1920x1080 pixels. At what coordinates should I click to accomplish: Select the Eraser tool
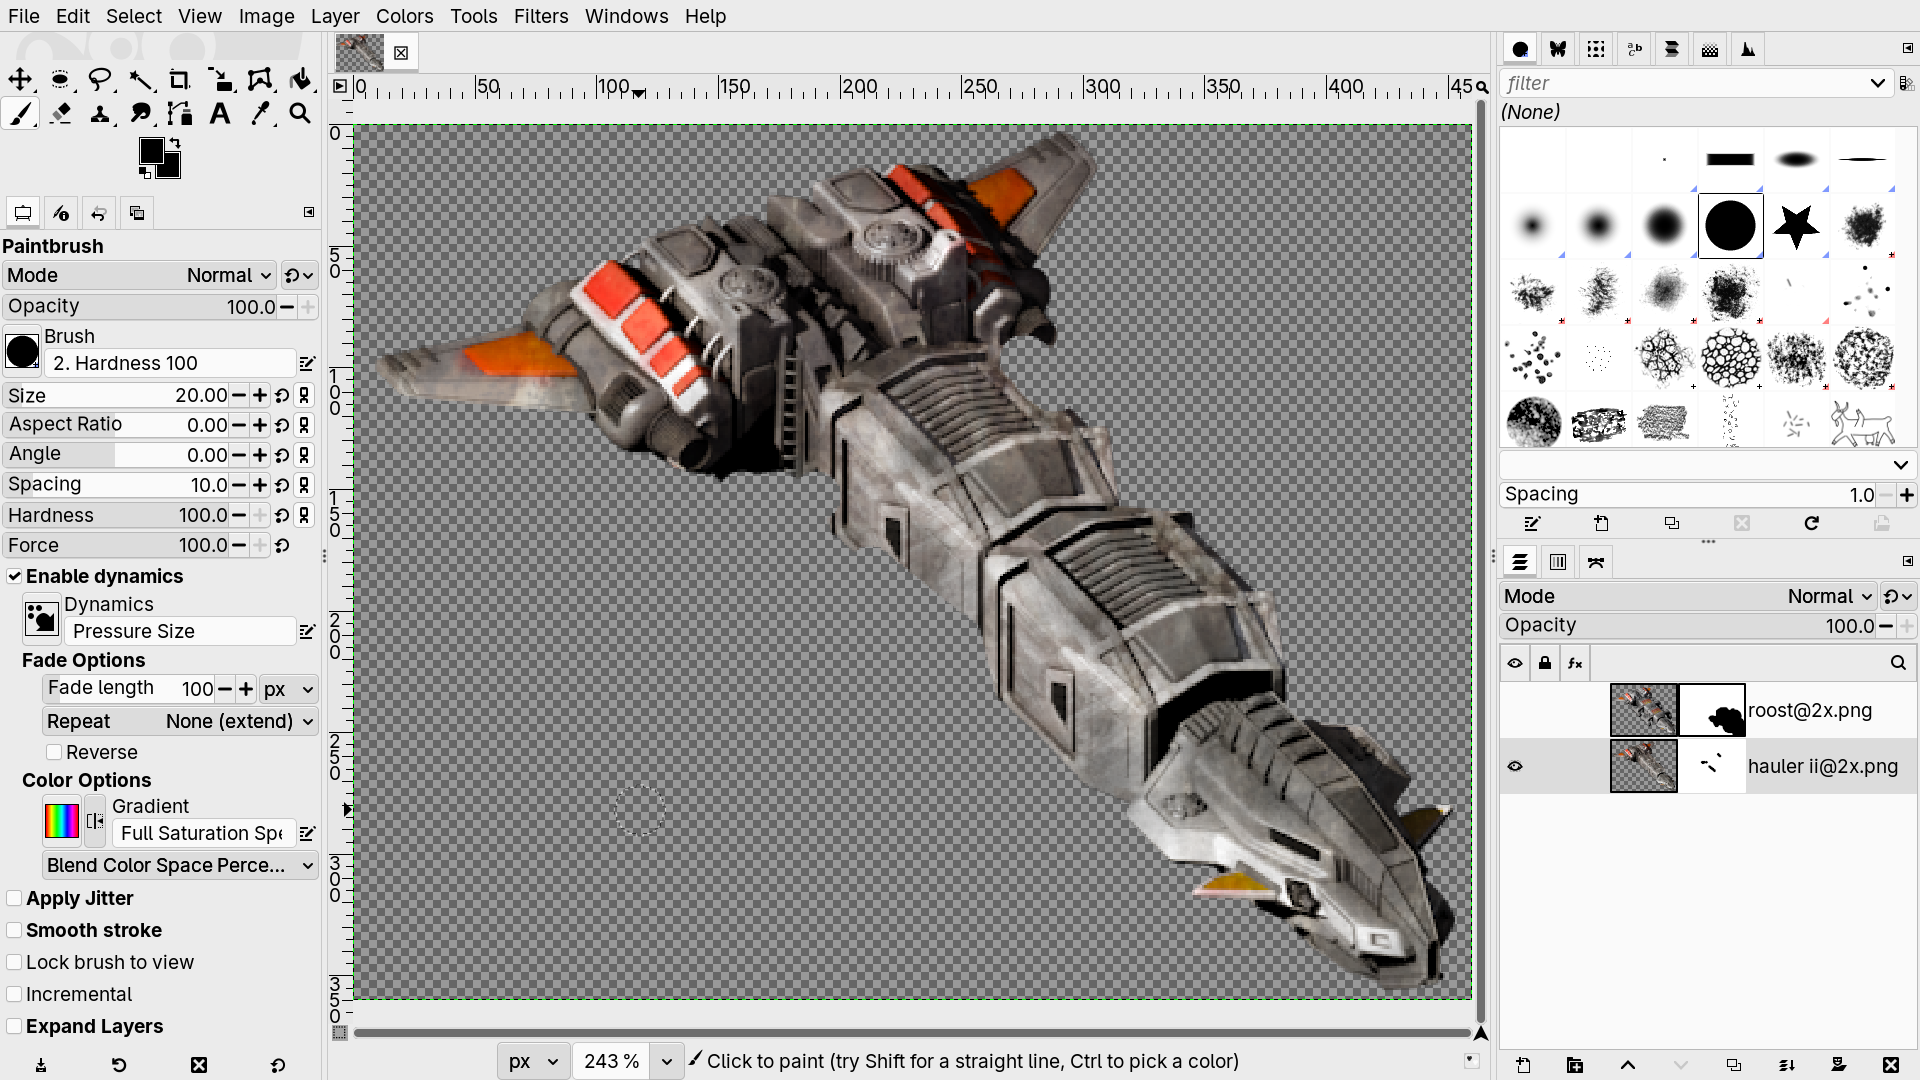(x=60, y=114)
